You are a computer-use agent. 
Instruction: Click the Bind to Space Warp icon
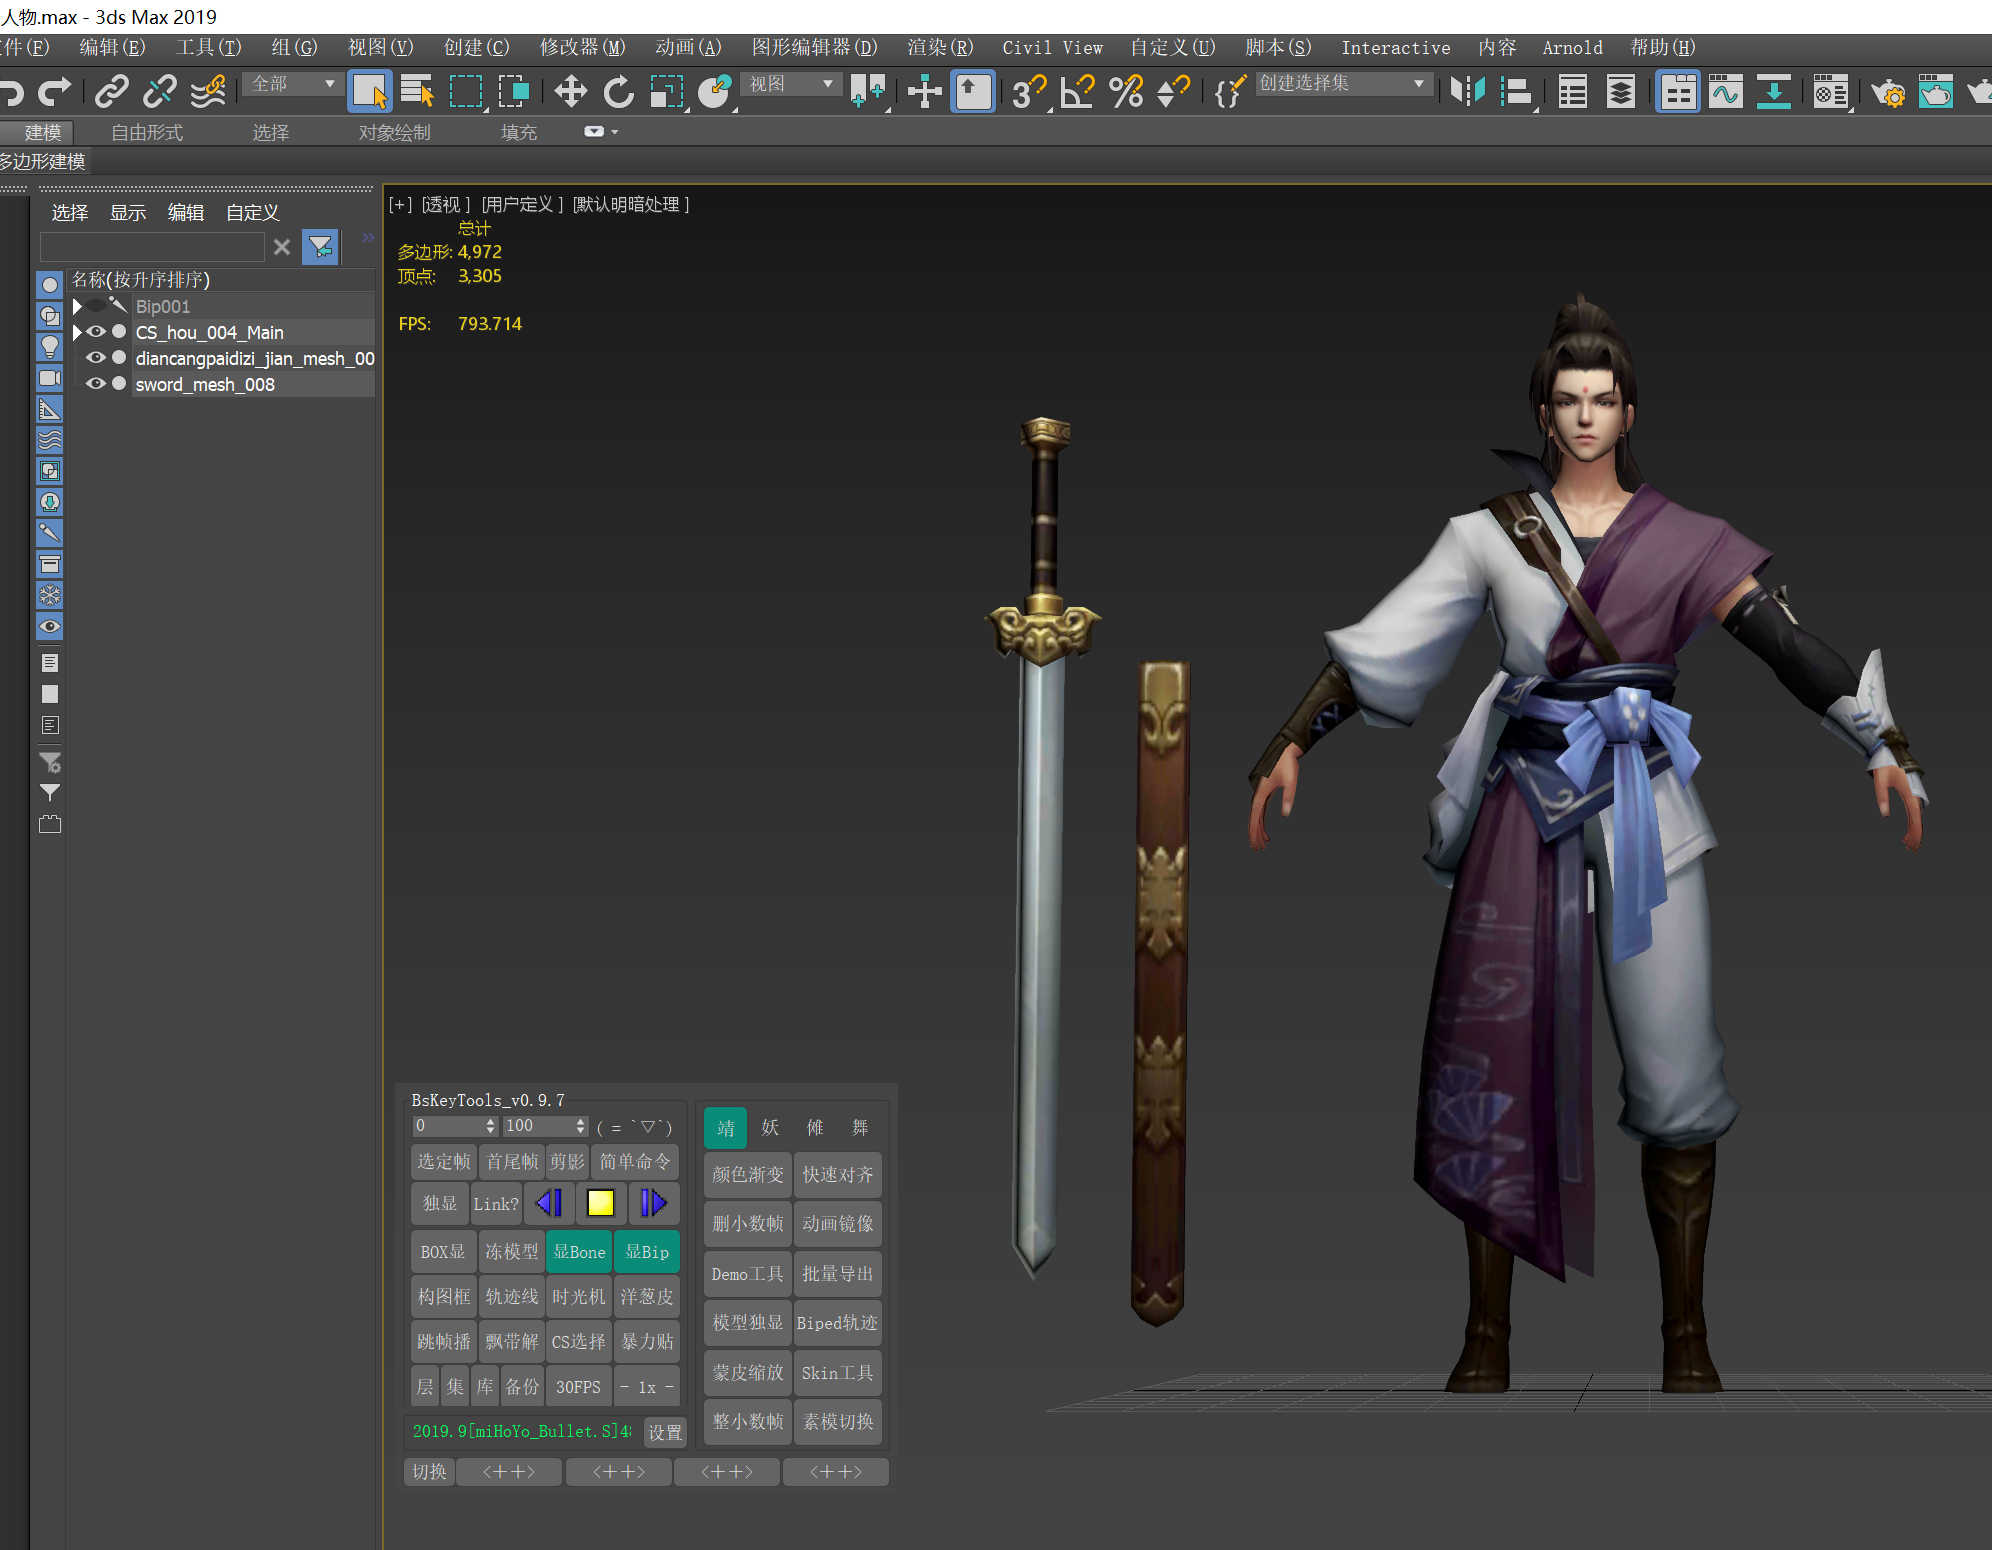tap(208, 92)
